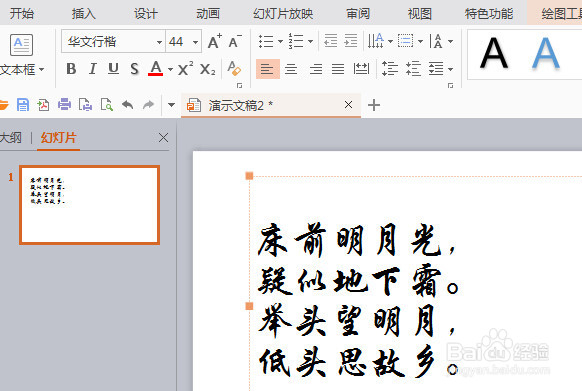Toggle superscript formatting
582x391 pixels.
(185, 69)
